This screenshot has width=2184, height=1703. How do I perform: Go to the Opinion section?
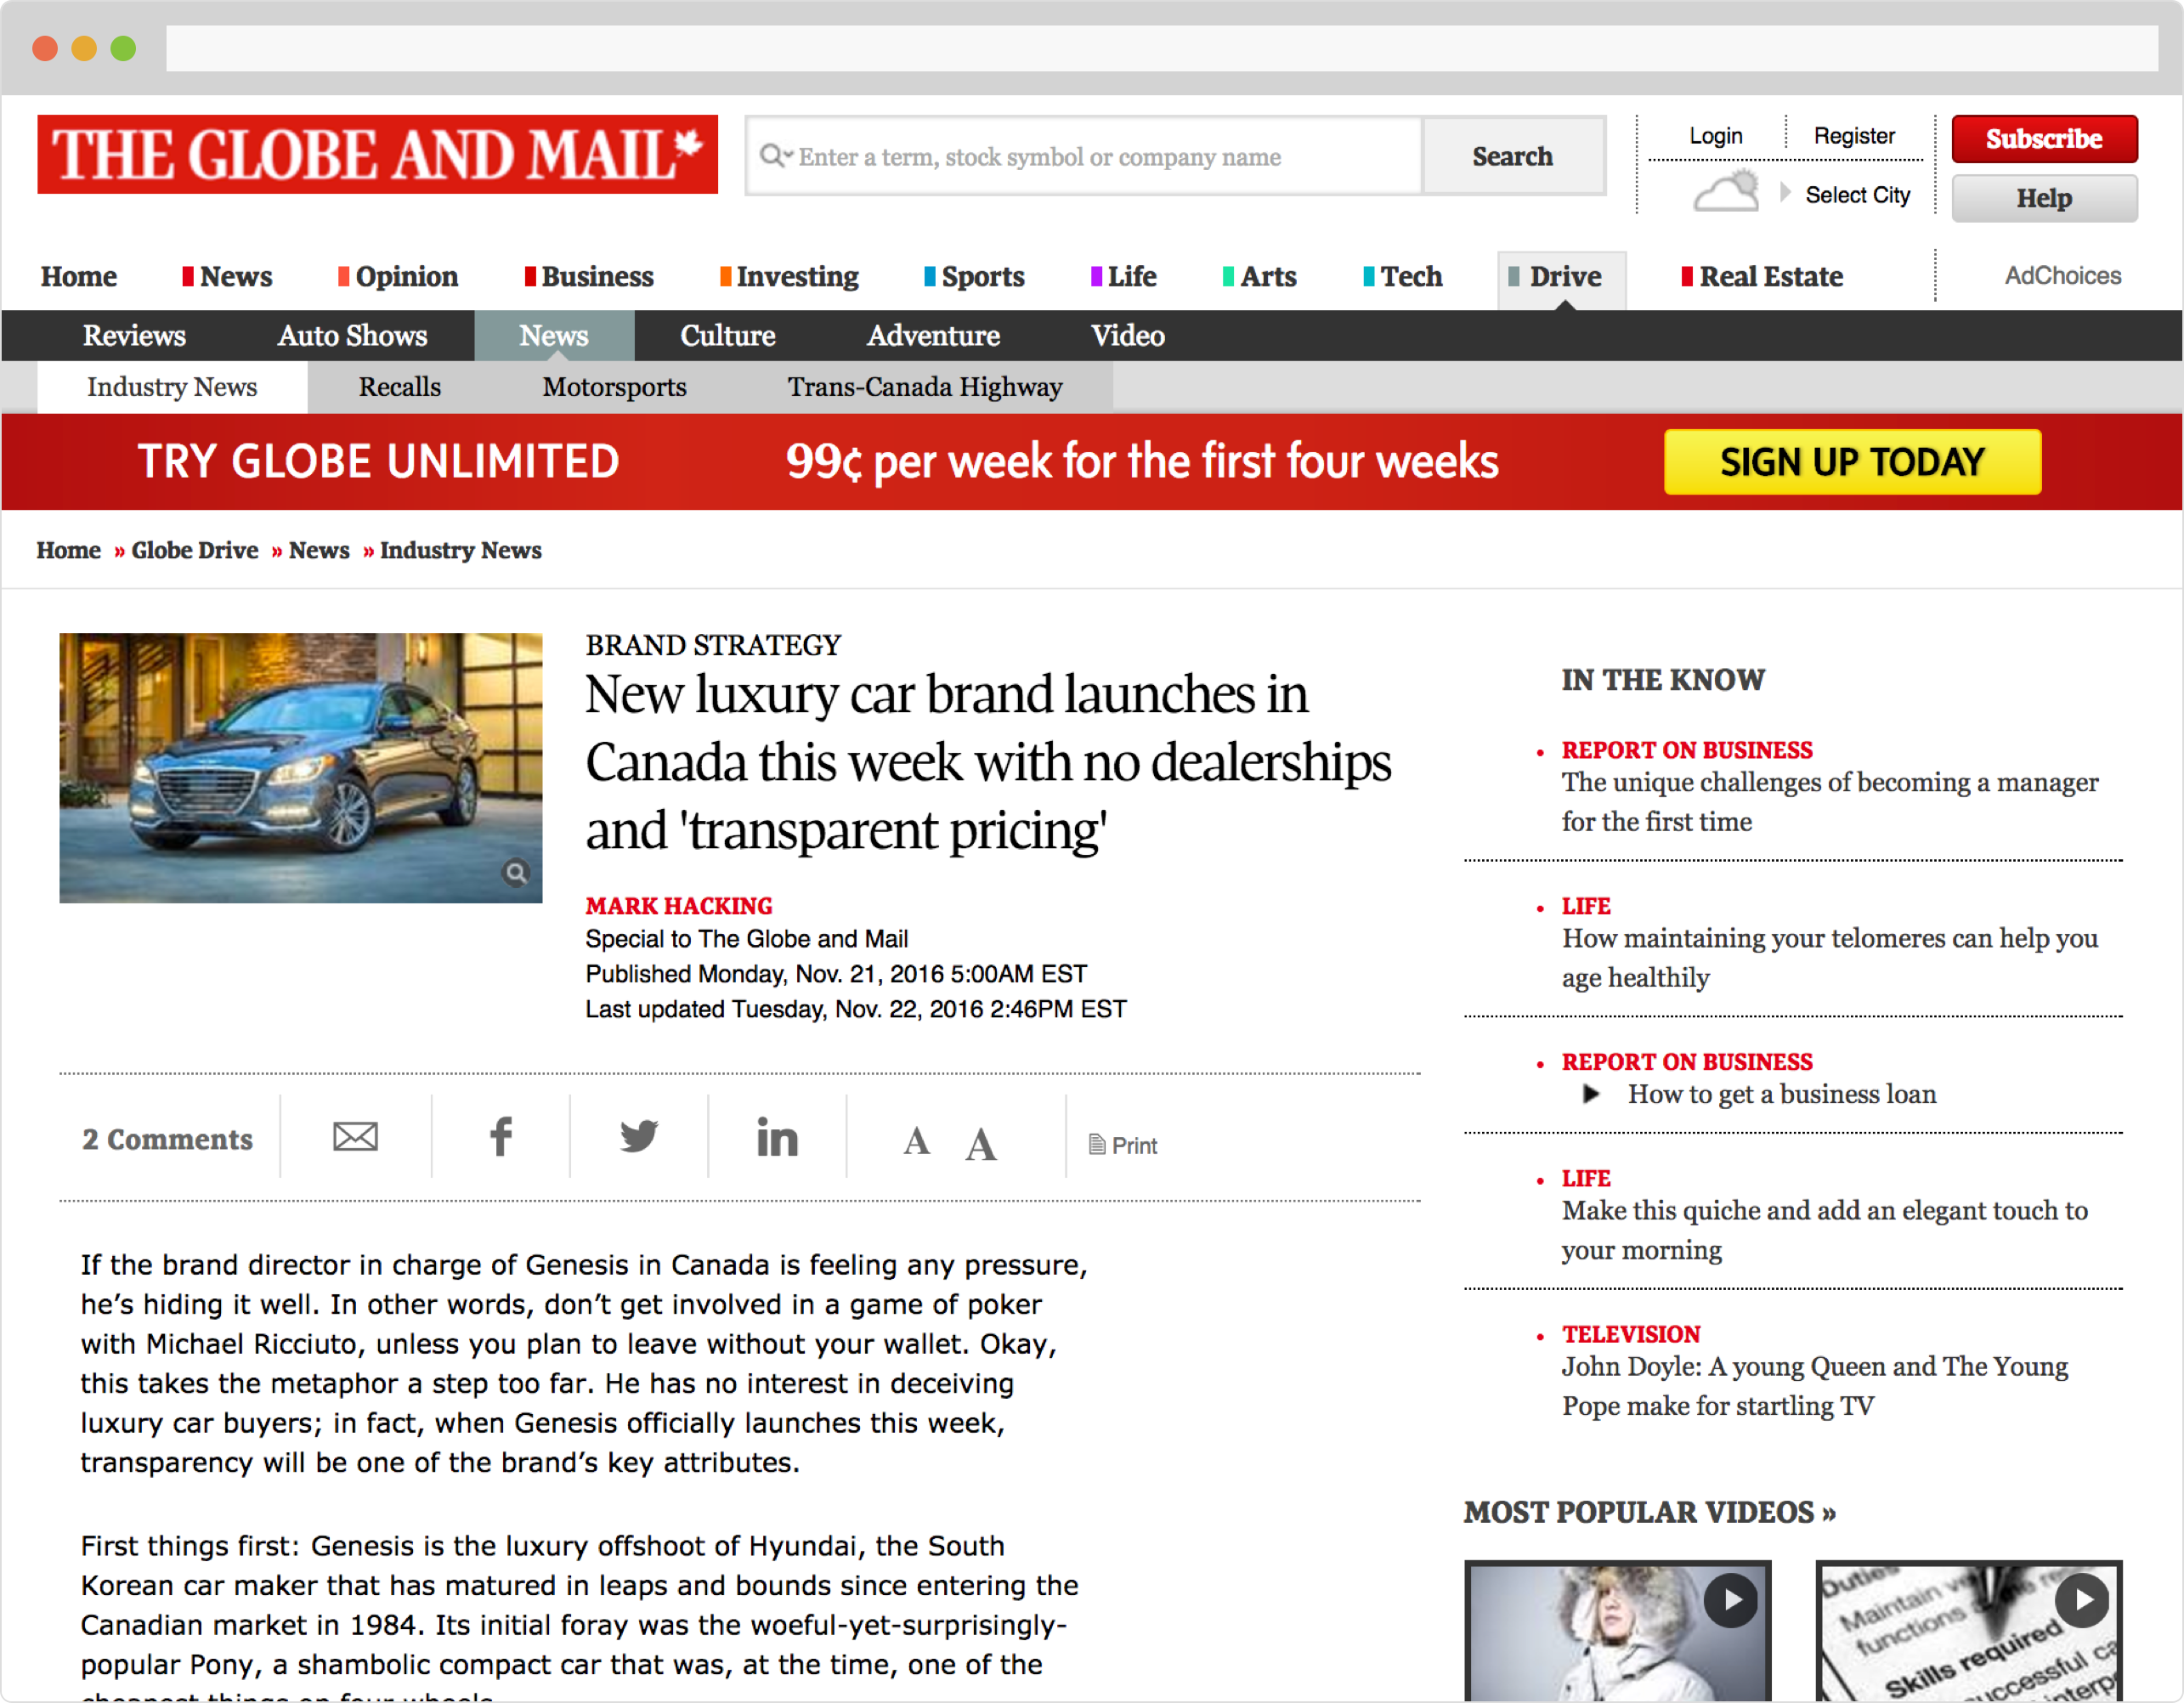point(398,276)
